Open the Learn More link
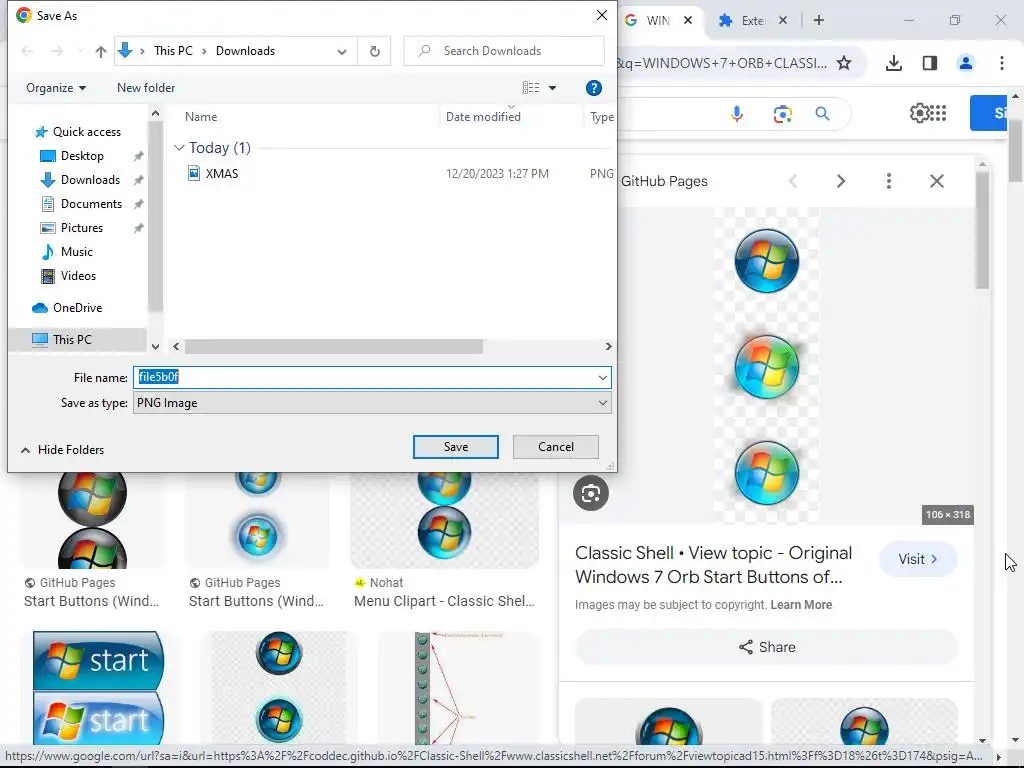This screenshot has height=768, width=1024. [x=801, y=605]
